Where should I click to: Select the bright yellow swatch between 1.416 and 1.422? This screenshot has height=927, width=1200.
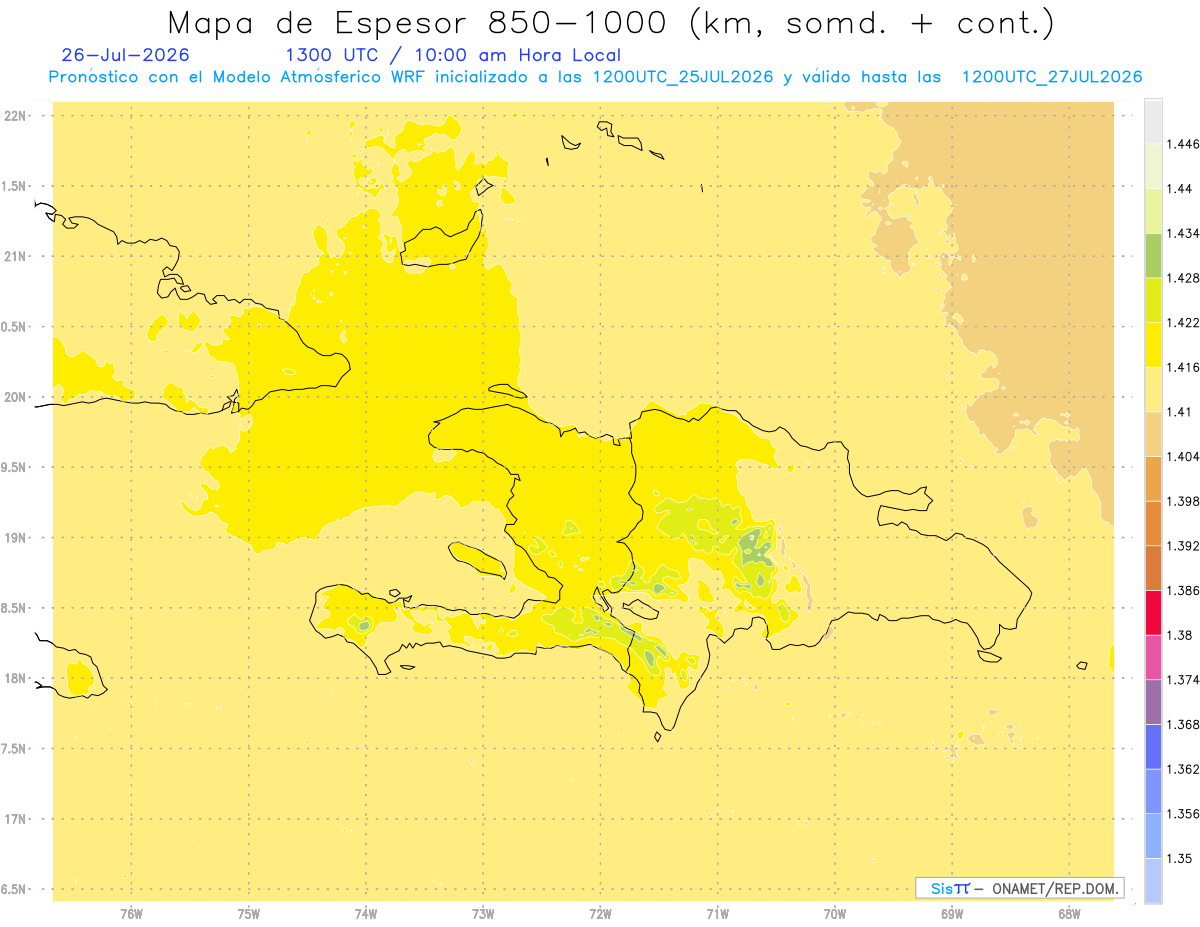click(1153, 344)
